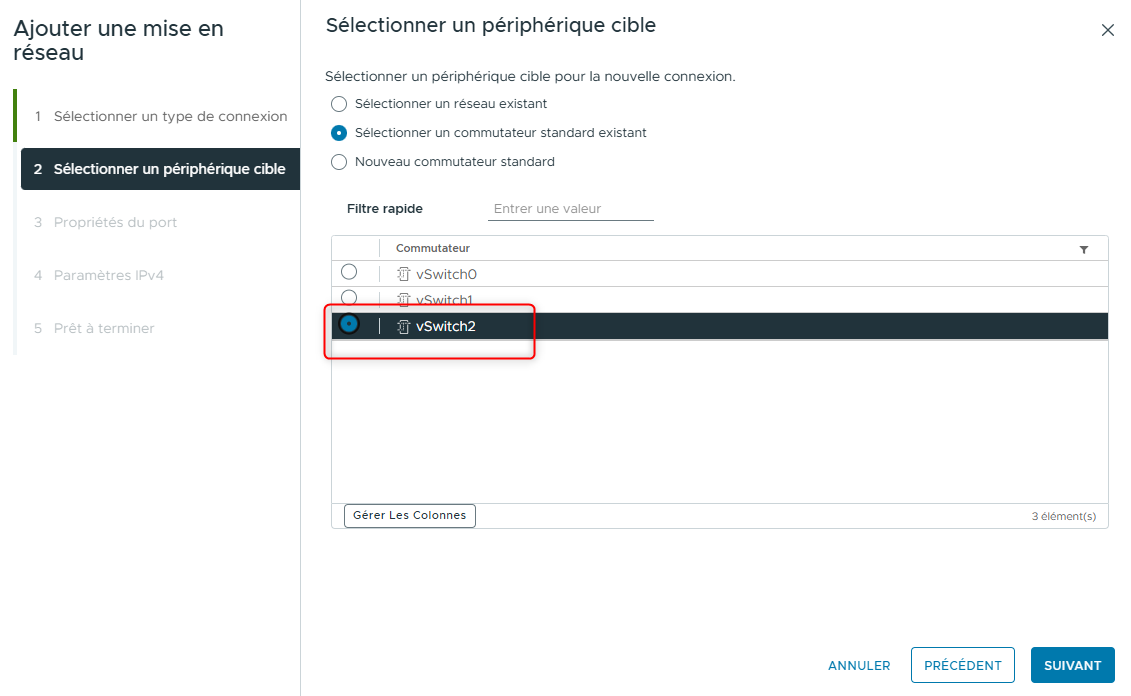Image resolution: width=1131 pixels, height=696 pixels.
Task: Click inside the 'Filtre rapide' input field
Action: pyautogui.click(x=570, y=208)
